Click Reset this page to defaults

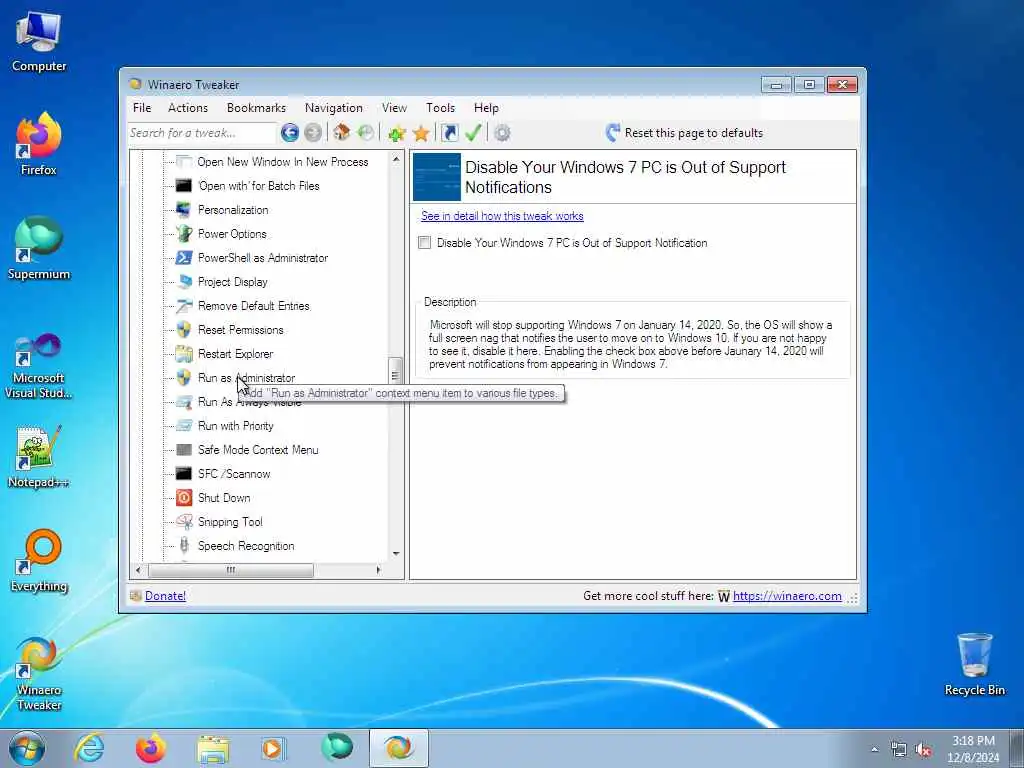684,133
